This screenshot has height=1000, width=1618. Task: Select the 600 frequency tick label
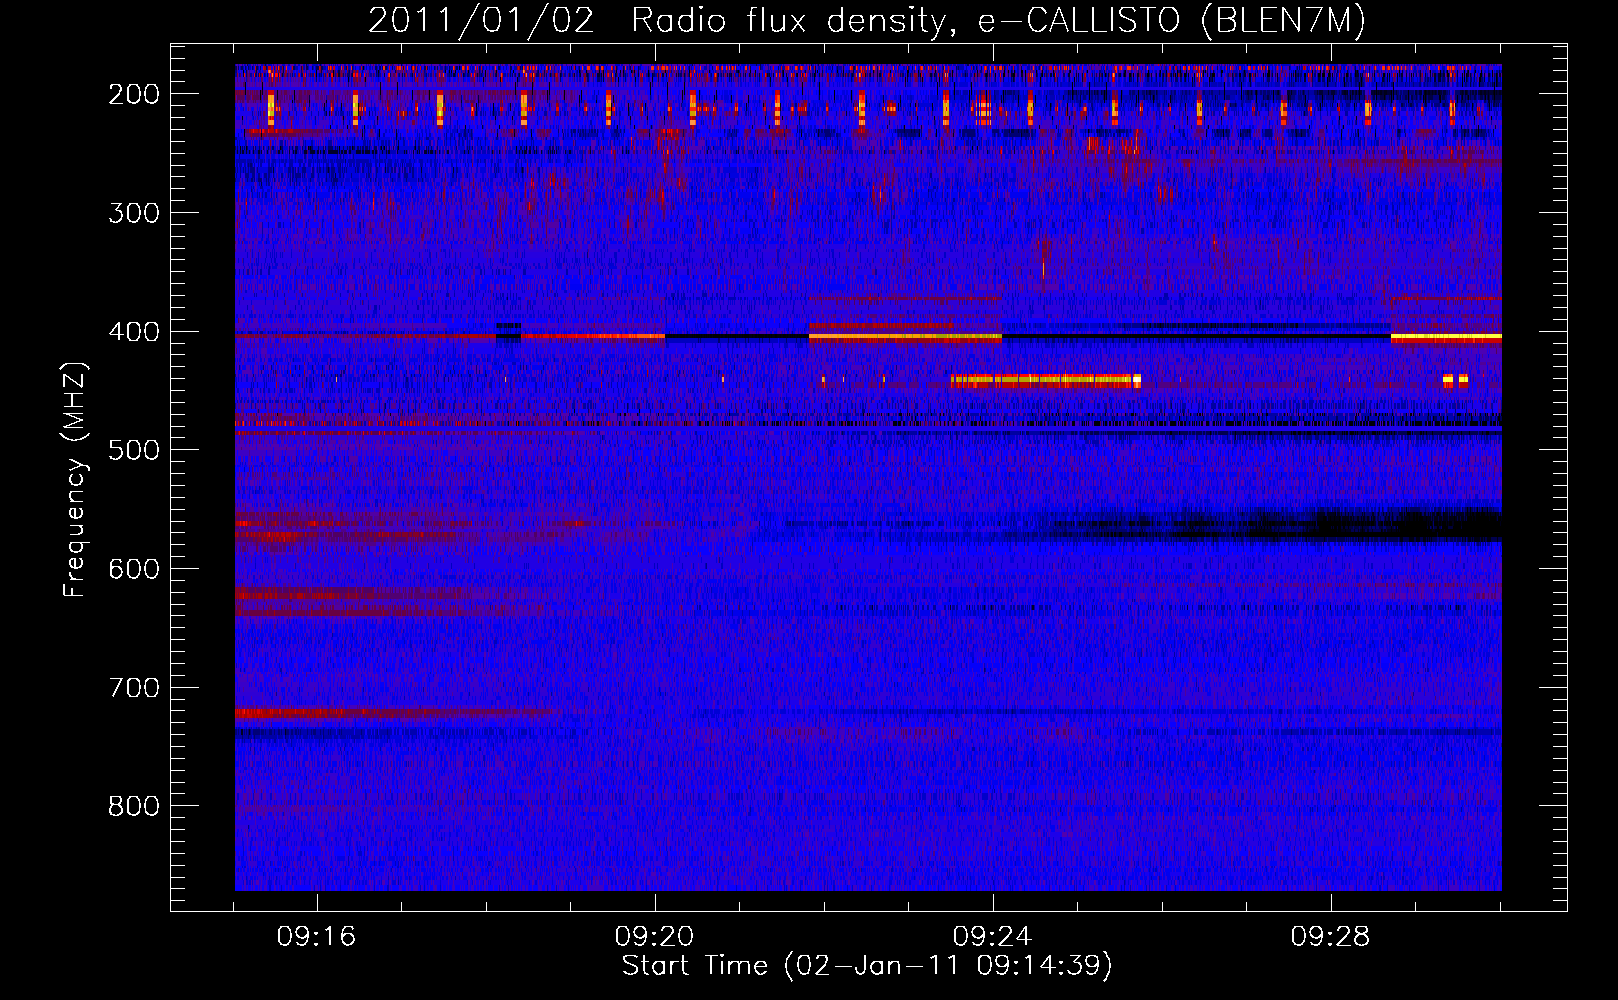(134, 569)
